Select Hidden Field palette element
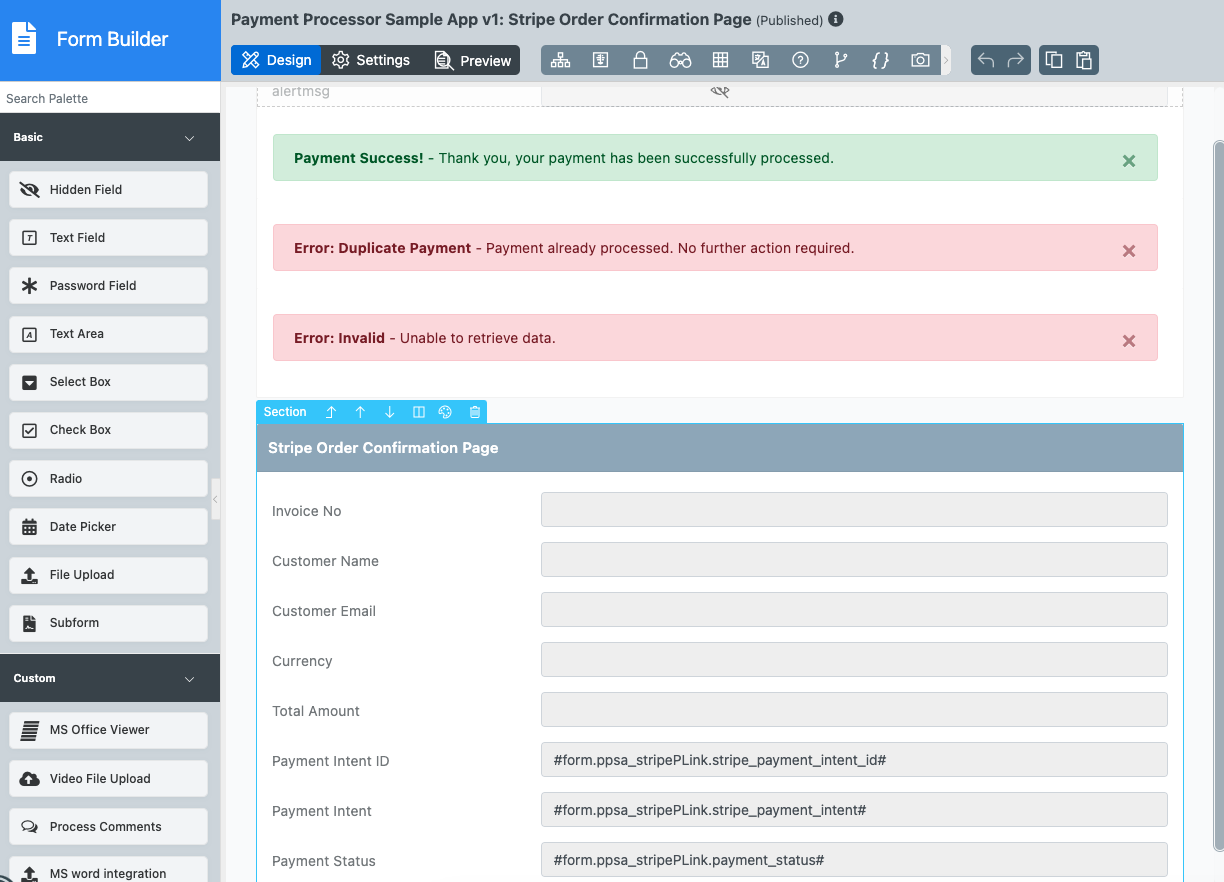The width and height of the screenshot is (1224, 882). pyautogui.click(x=109, y=189)
